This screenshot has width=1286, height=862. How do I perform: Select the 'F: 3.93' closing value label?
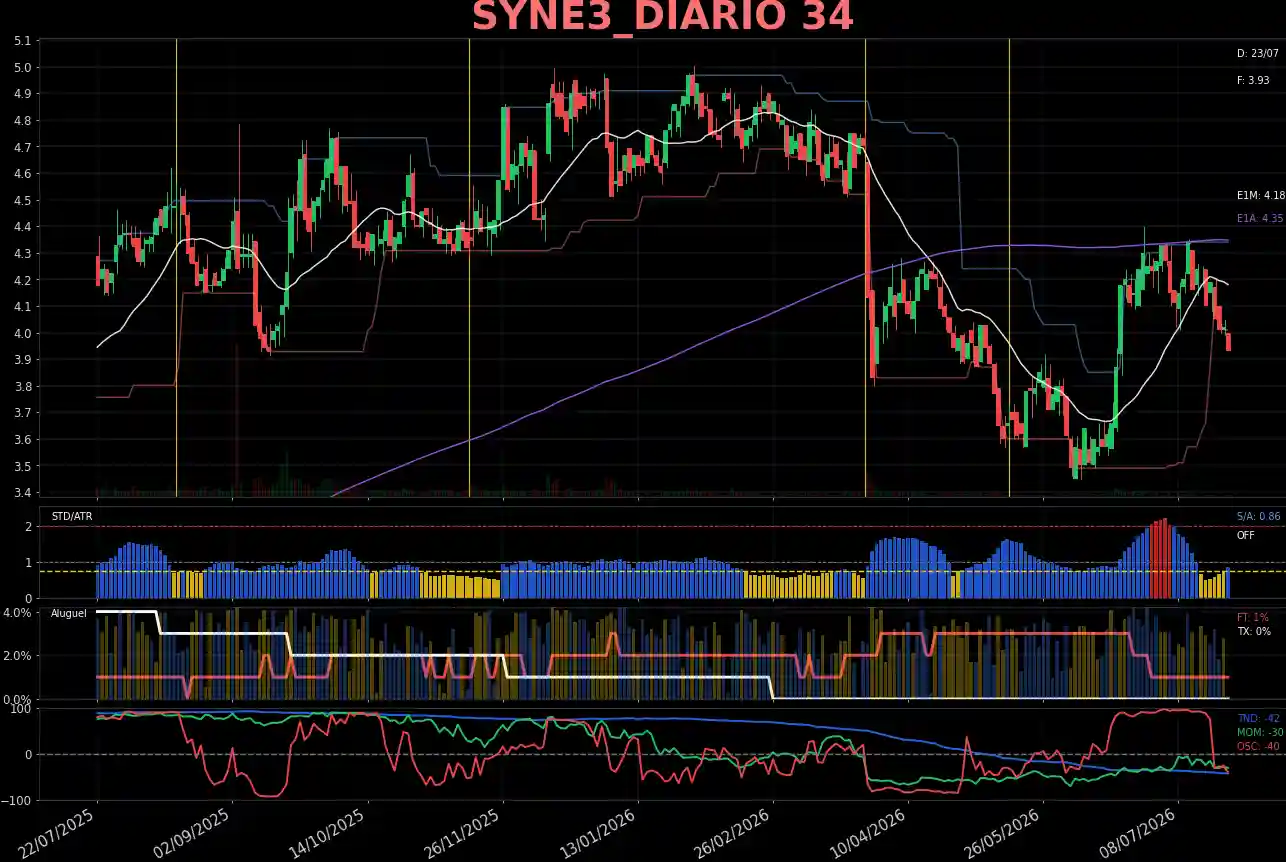[x=1253, y=80]
